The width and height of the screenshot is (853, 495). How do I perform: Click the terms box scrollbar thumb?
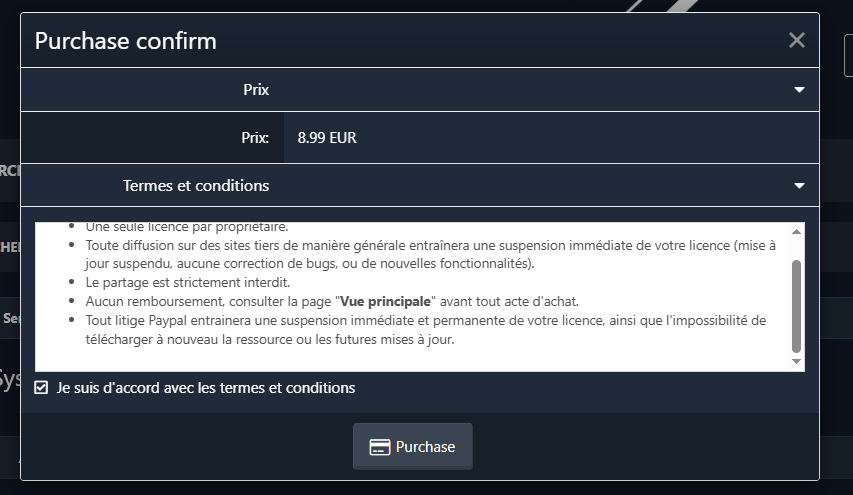point(796,306)
